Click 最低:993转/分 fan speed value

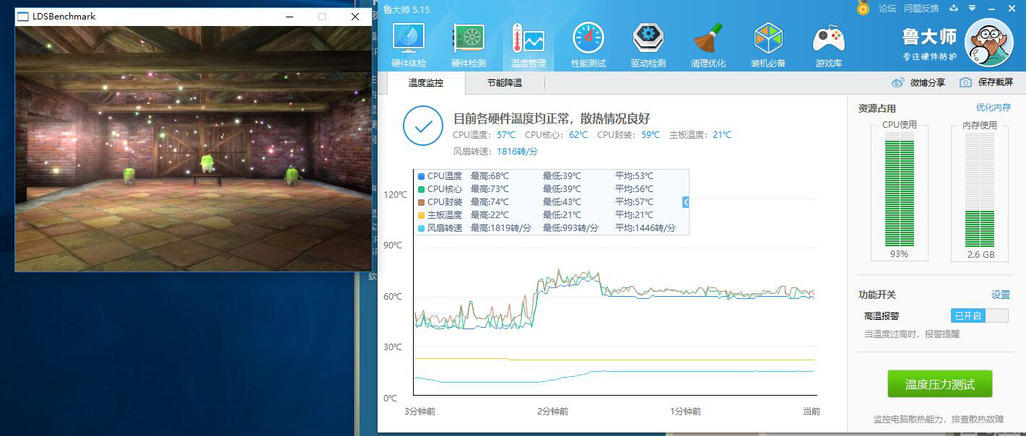point(571,228)
